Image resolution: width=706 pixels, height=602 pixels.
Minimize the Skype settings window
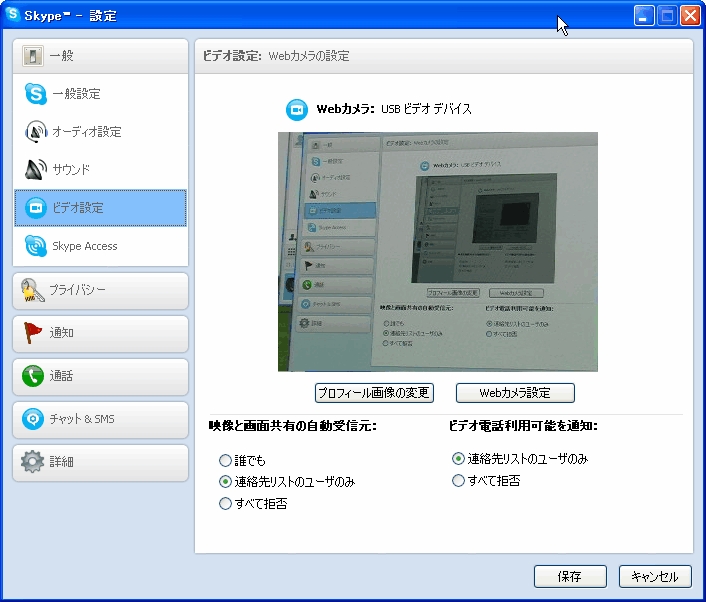pos(644,16)
